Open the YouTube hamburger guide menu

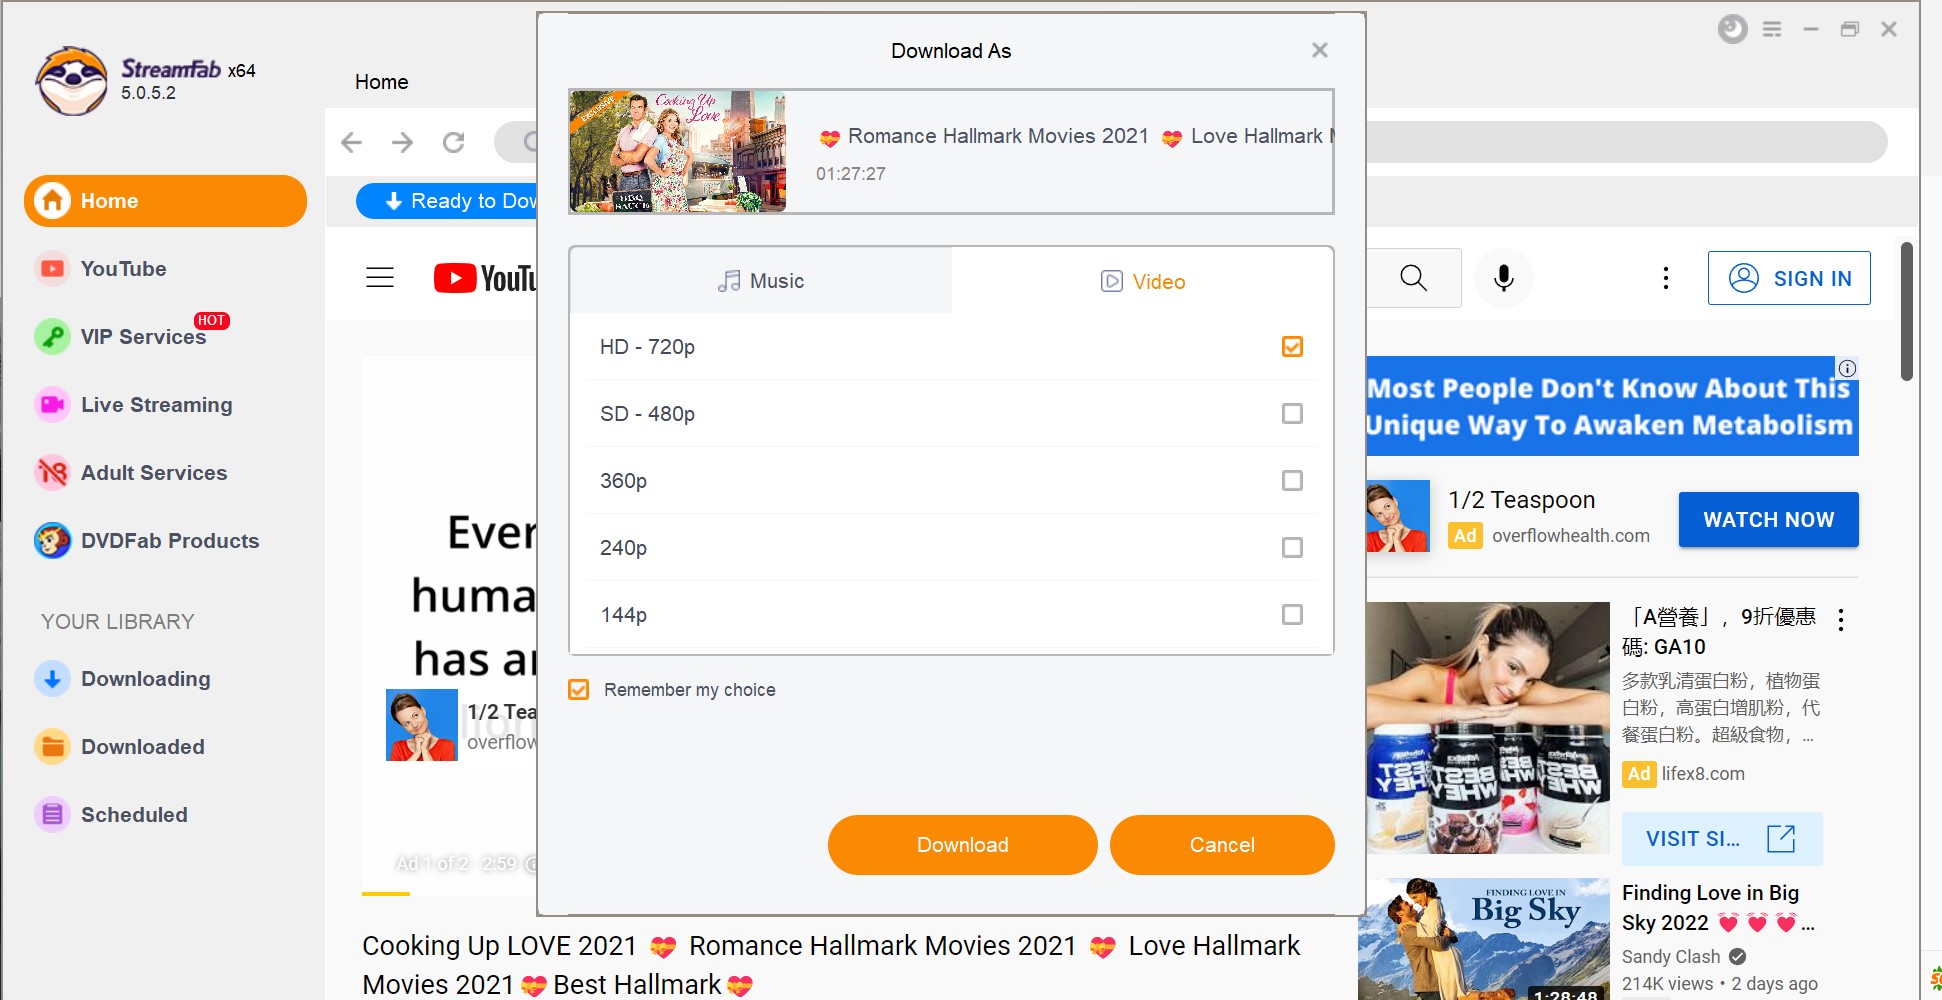(380, 278)
